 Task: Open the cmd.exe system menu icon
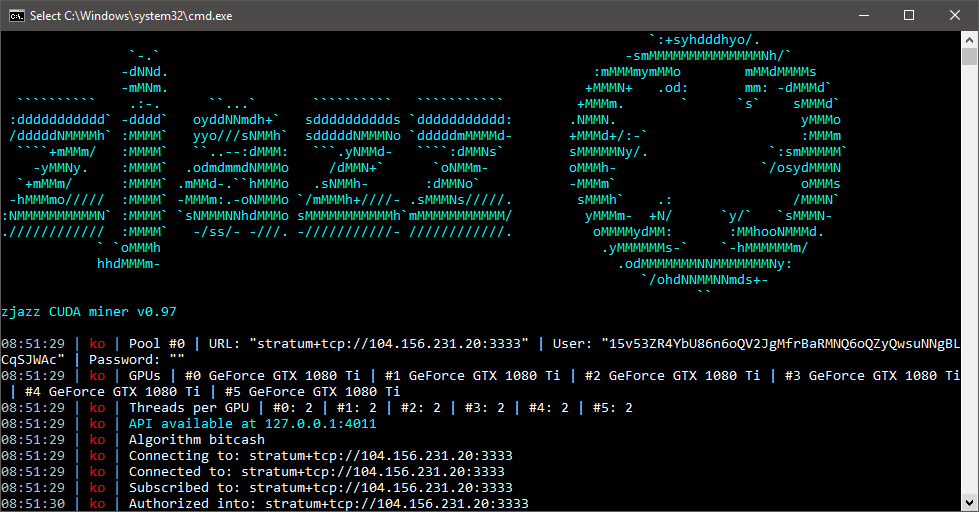(x=17, y=16)
